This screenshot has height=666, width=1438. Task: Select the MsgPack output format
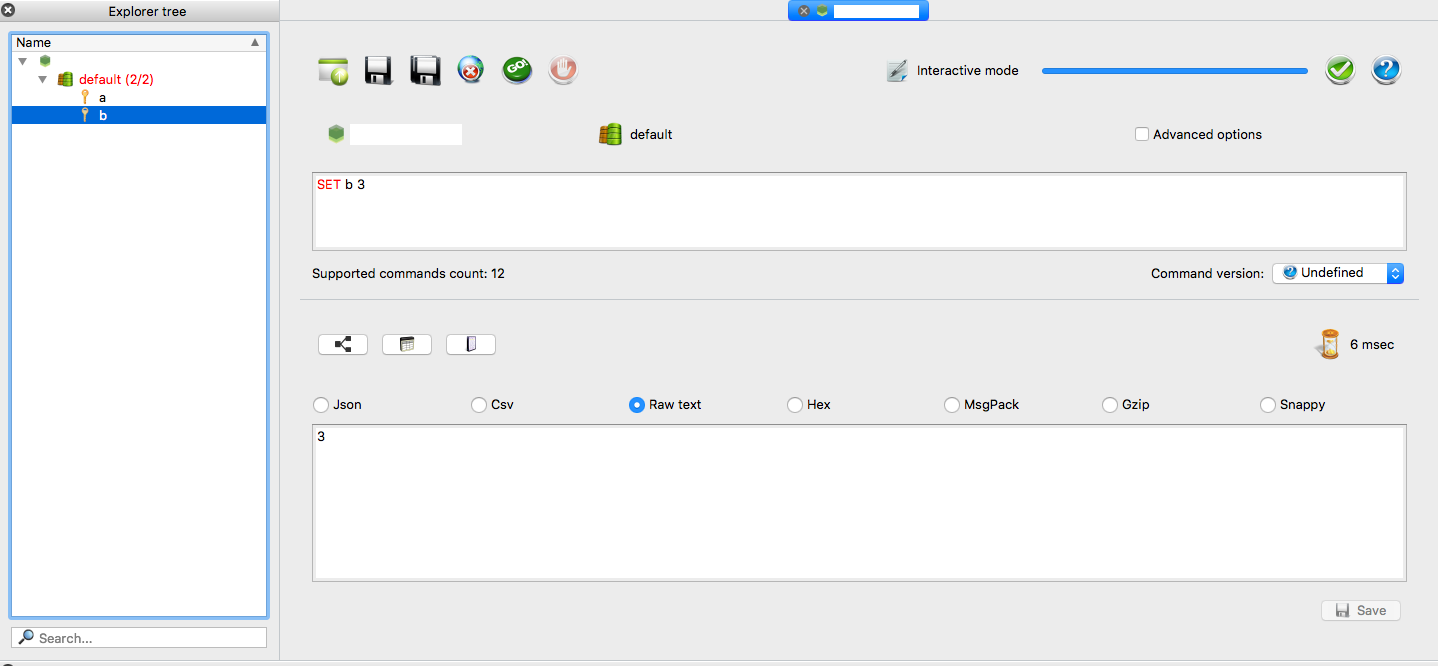(953, 405)
